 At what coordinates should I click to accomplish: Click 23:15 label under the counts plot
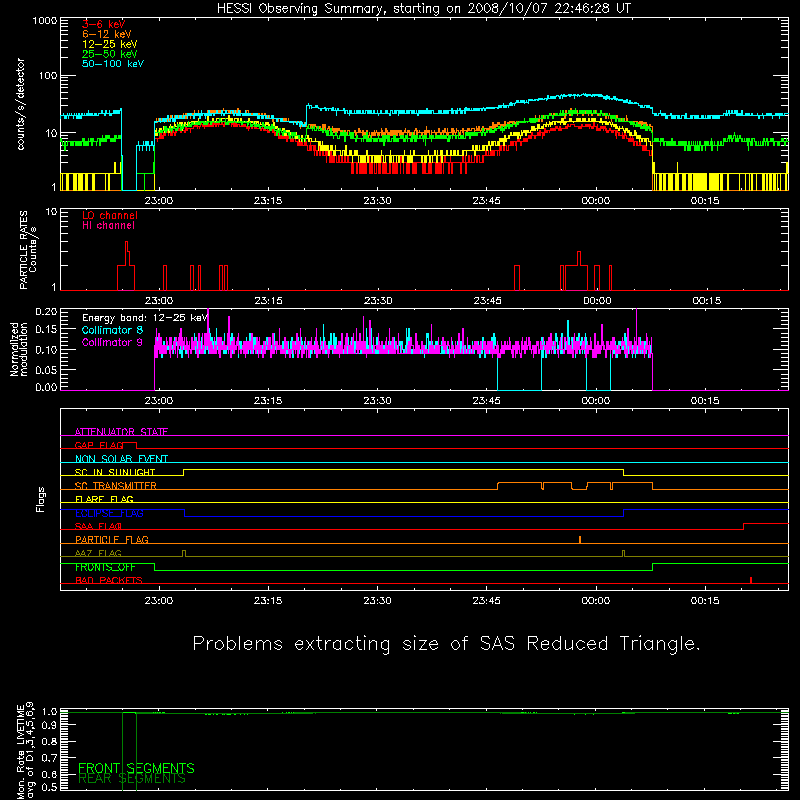pos(268,201)
